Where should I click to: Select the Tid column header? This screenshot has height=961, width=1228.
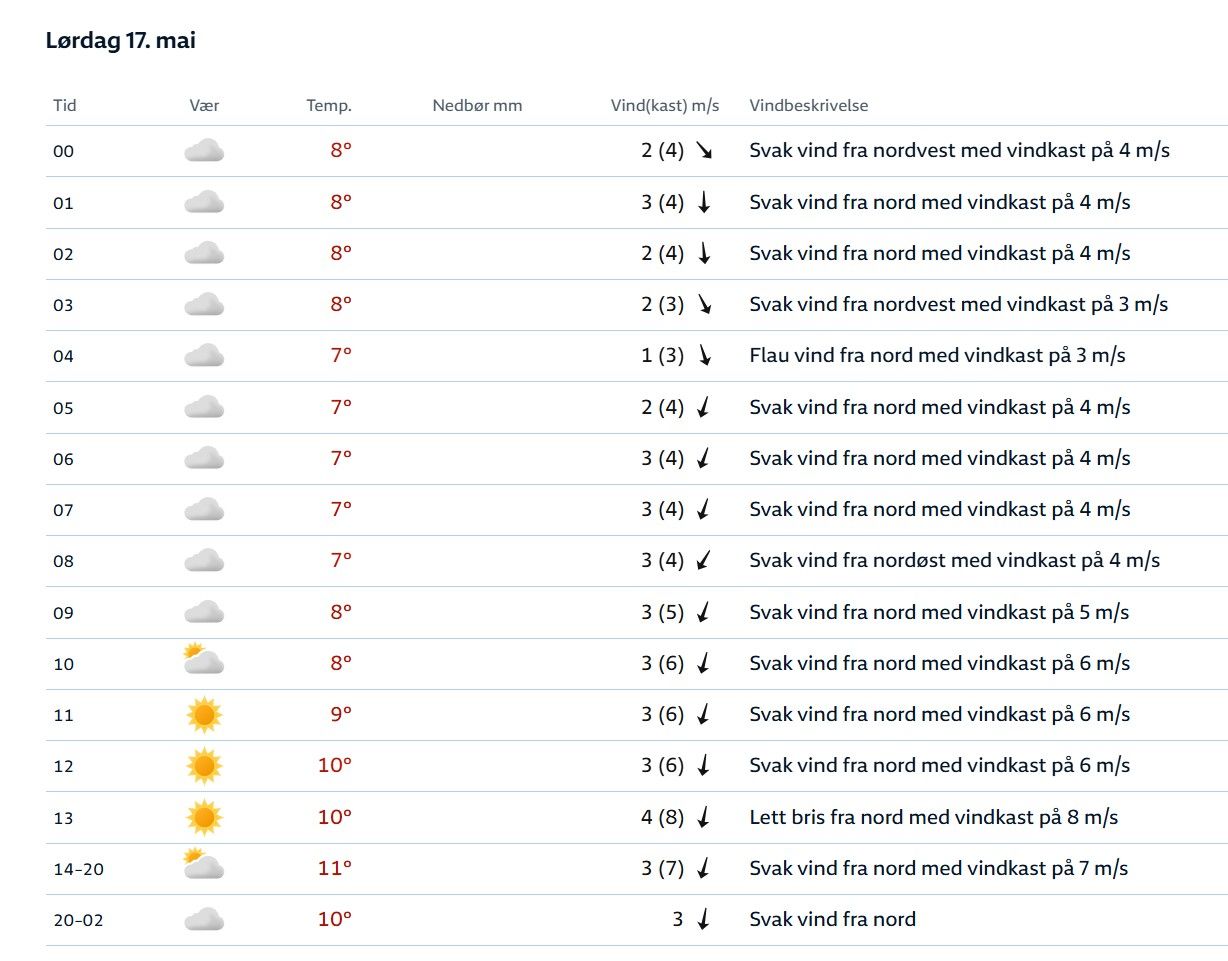[64, 105]
